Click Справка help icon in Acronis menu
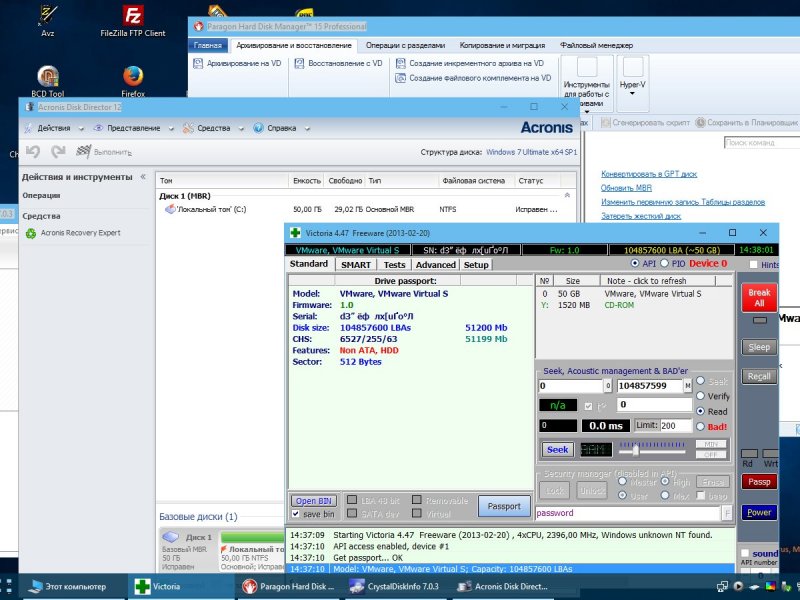Viewport: 800px width, 600px height. (259, 128)
